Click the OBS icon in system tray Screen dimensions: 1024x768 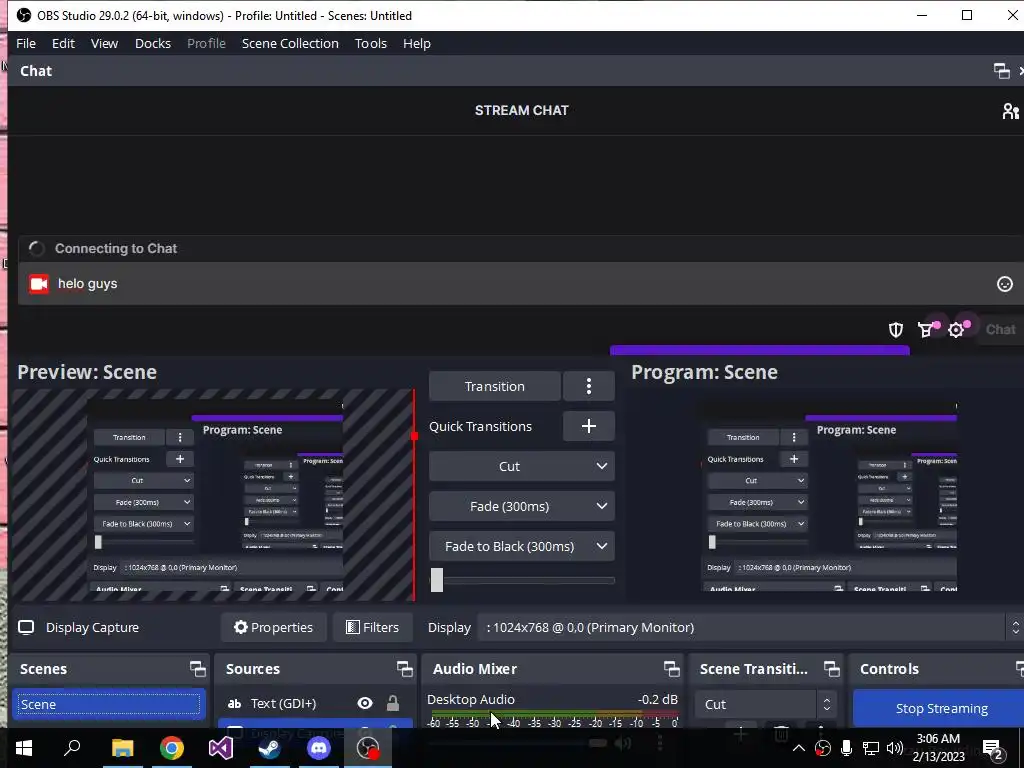coord(823,748)
